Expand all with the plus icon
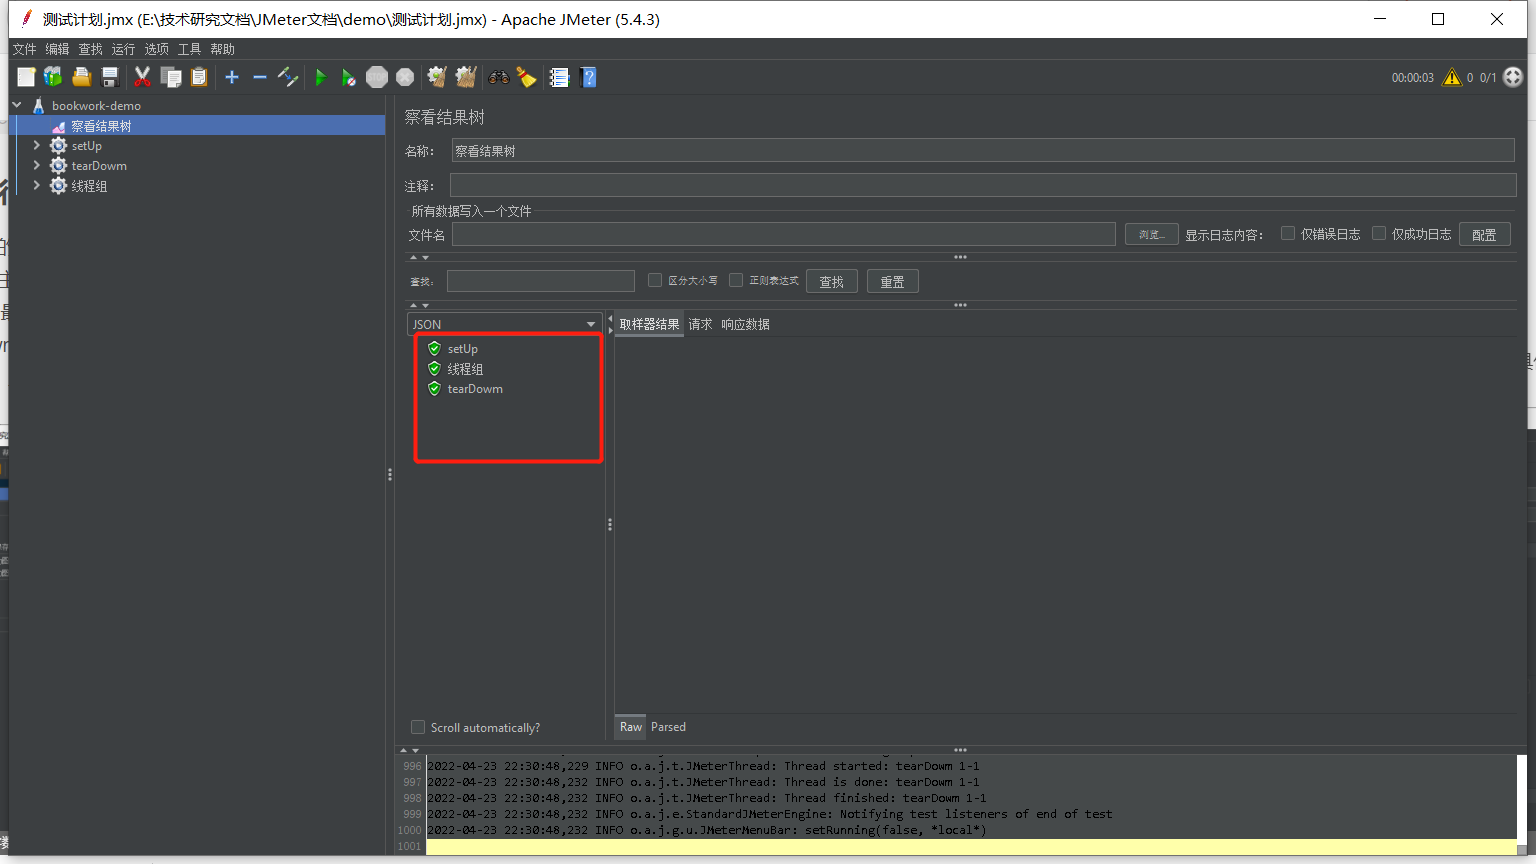Screen dimensions: 1536x864 tap(232, 77)
